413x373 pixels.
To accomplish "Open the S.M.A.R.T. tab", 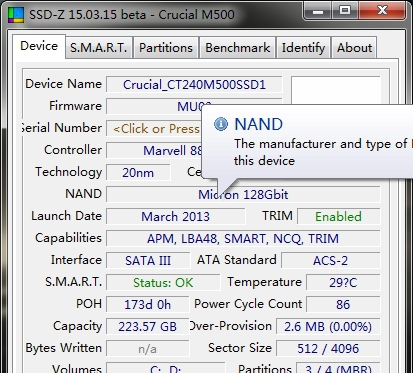I will [x=99, y=48].
